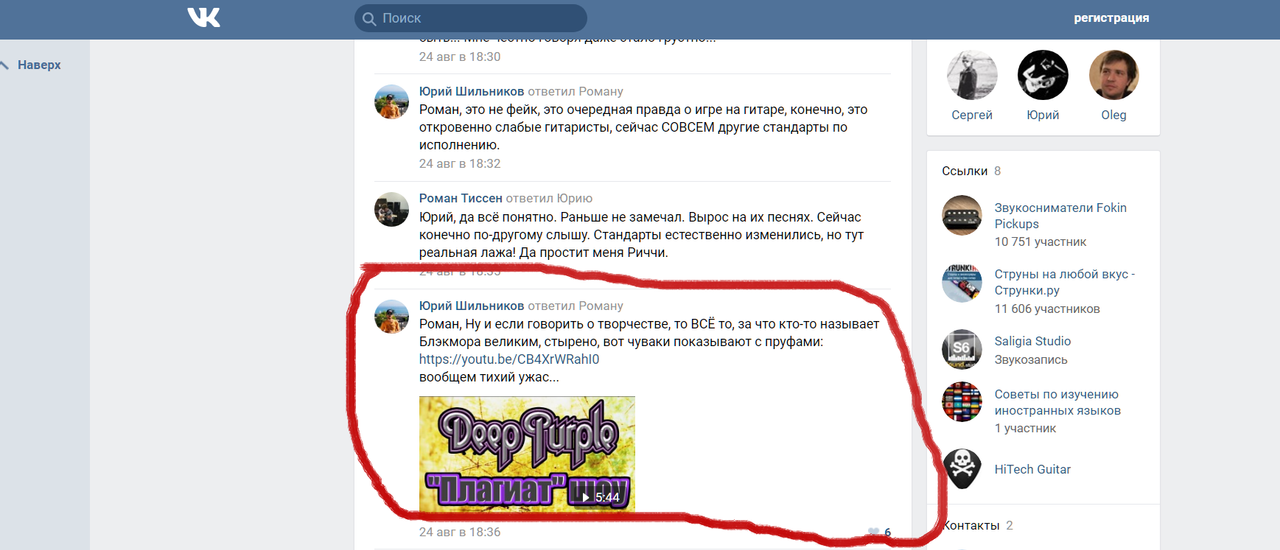This screenshot has height=550, width=1280.
Task: Click the search magnifier icon
Action: [369, 18]
